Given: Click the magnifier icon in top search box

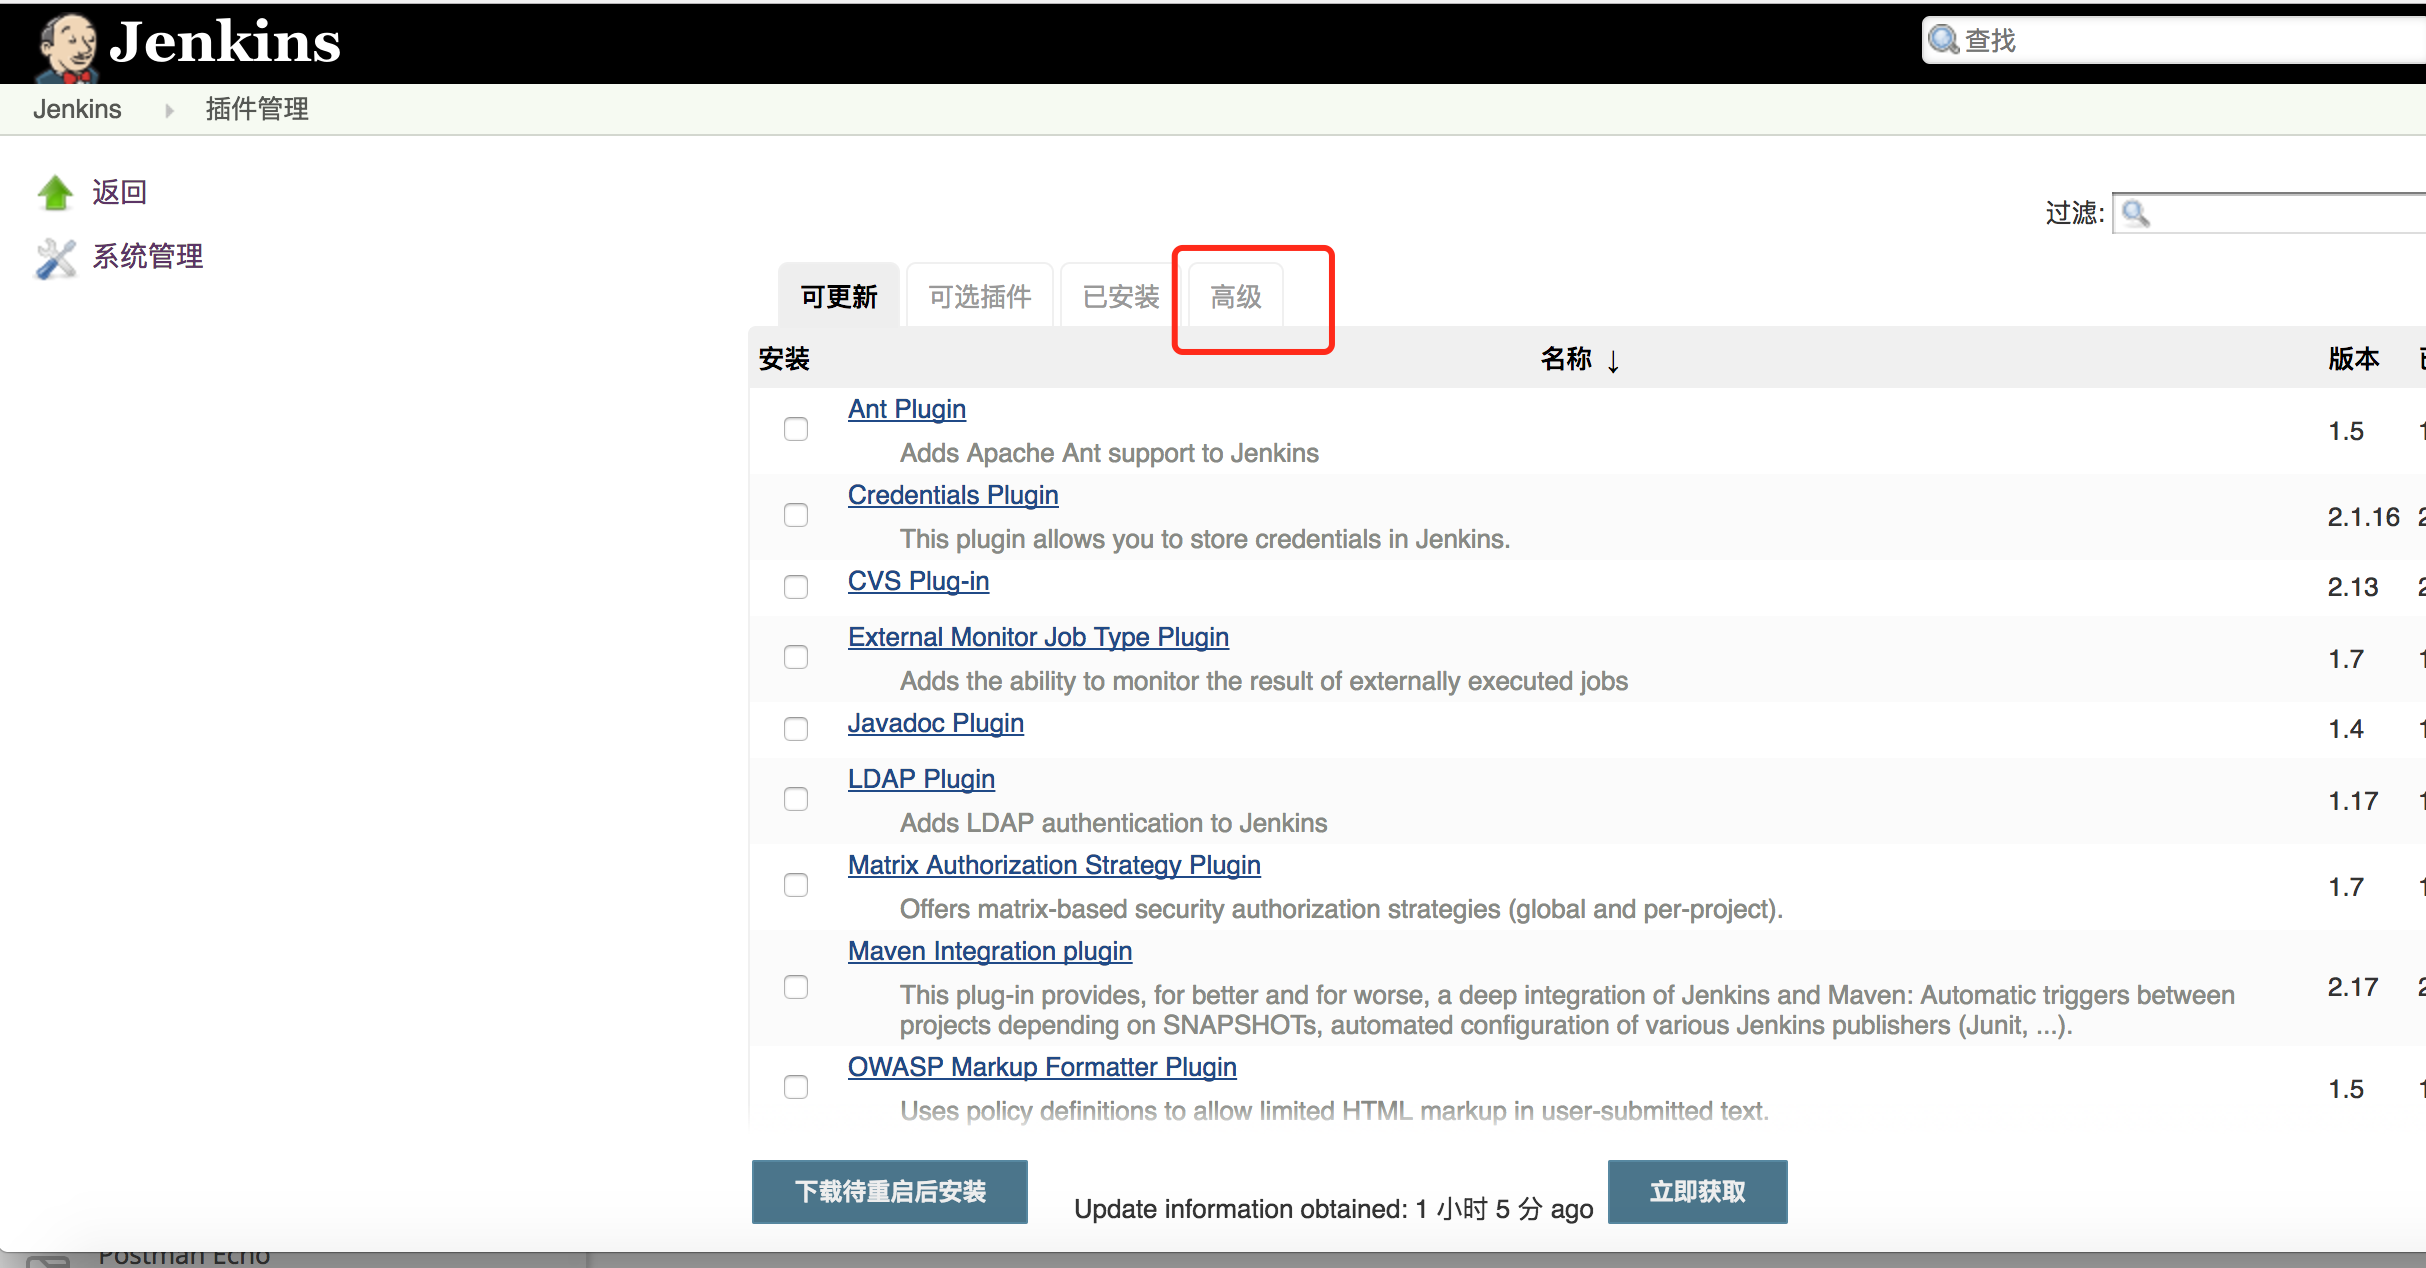Looking at the screenshot, I should tap(1943, 40).
